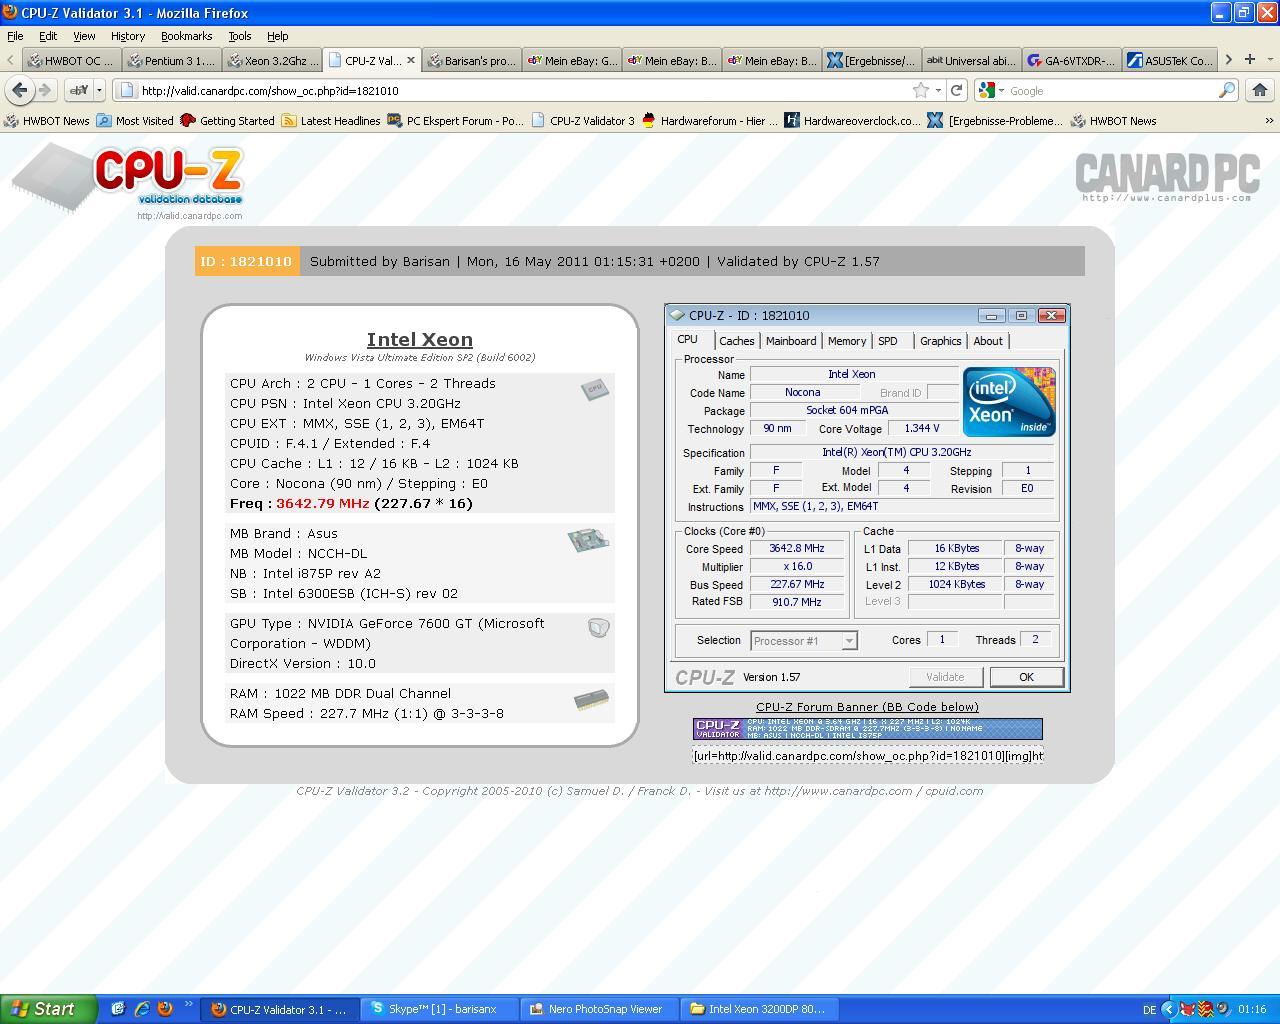Go forward with the browser Forward arrow
The width and height of the screenshot is (1280, 1024).
[x=45, y=90]
